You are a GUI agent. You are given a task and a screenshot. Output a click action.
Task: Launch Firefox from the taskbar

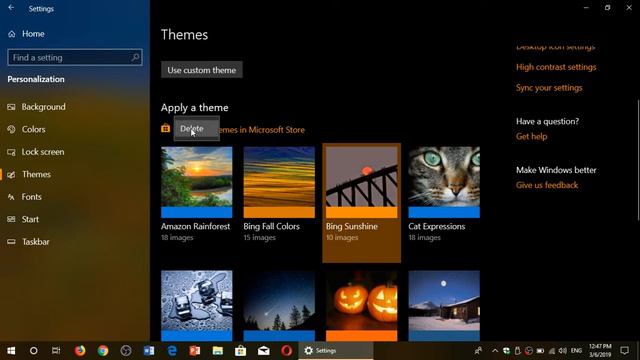click(x=80, y=351)
